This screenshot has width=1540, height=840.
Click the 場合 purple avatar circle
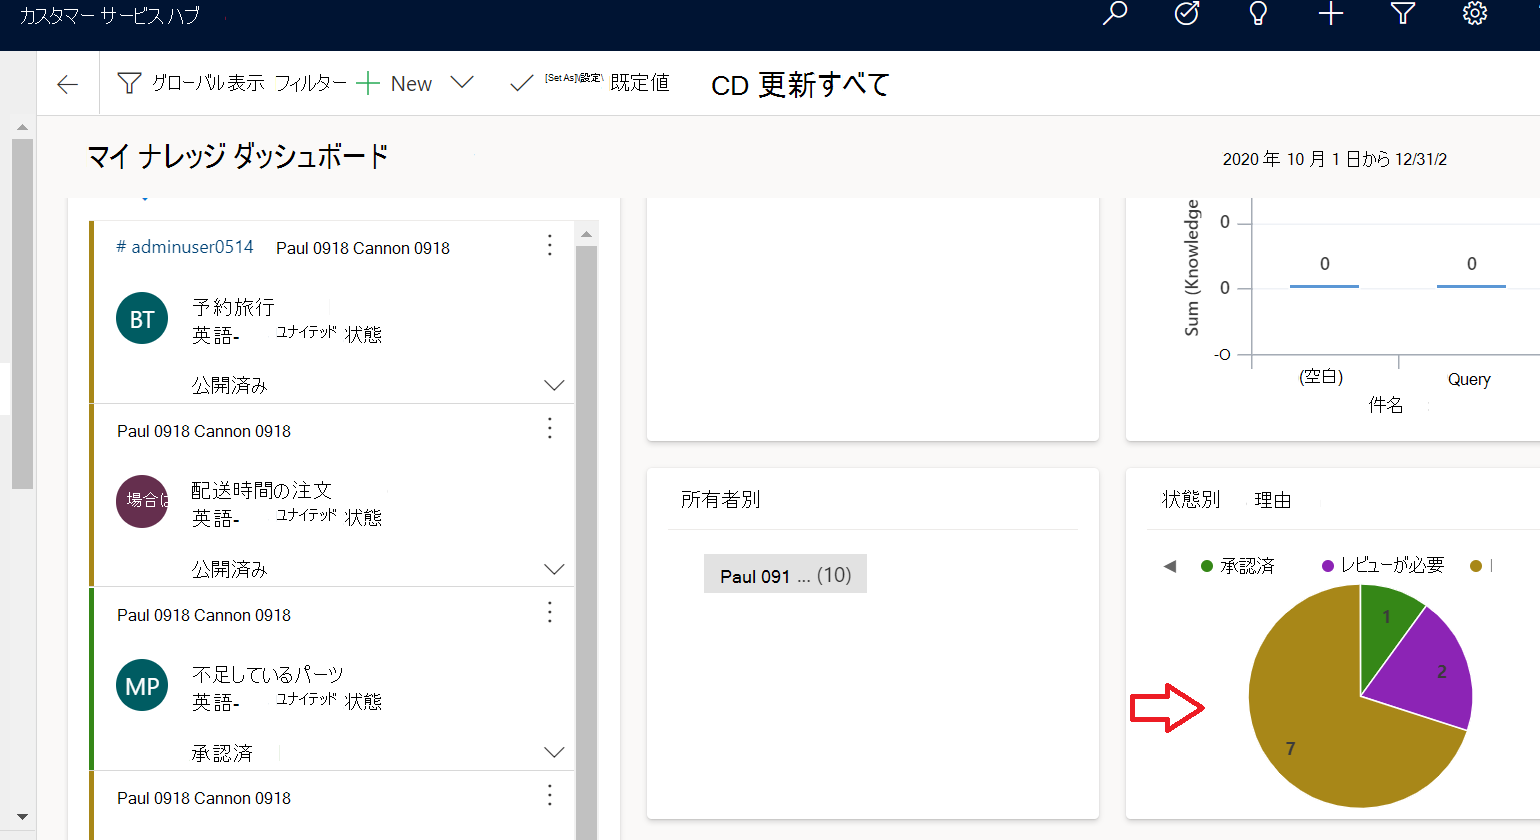142,501
